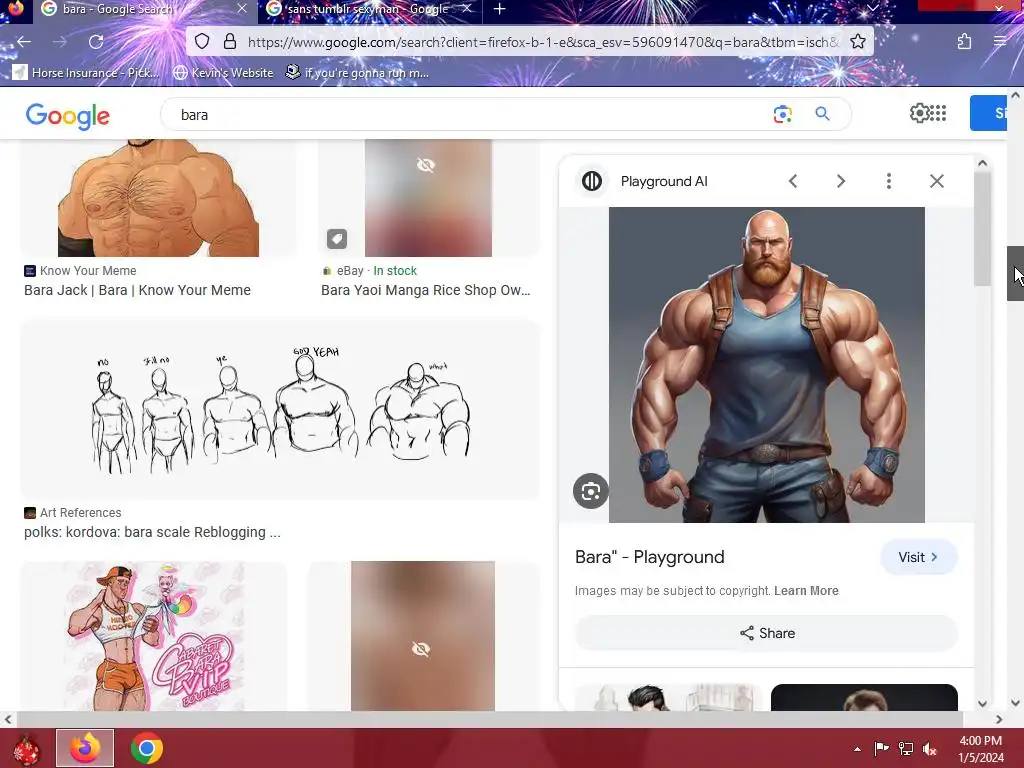1024x768 pixels.
Task: Click the preview panel scrollbar thumb
Action: pos(982,229)
